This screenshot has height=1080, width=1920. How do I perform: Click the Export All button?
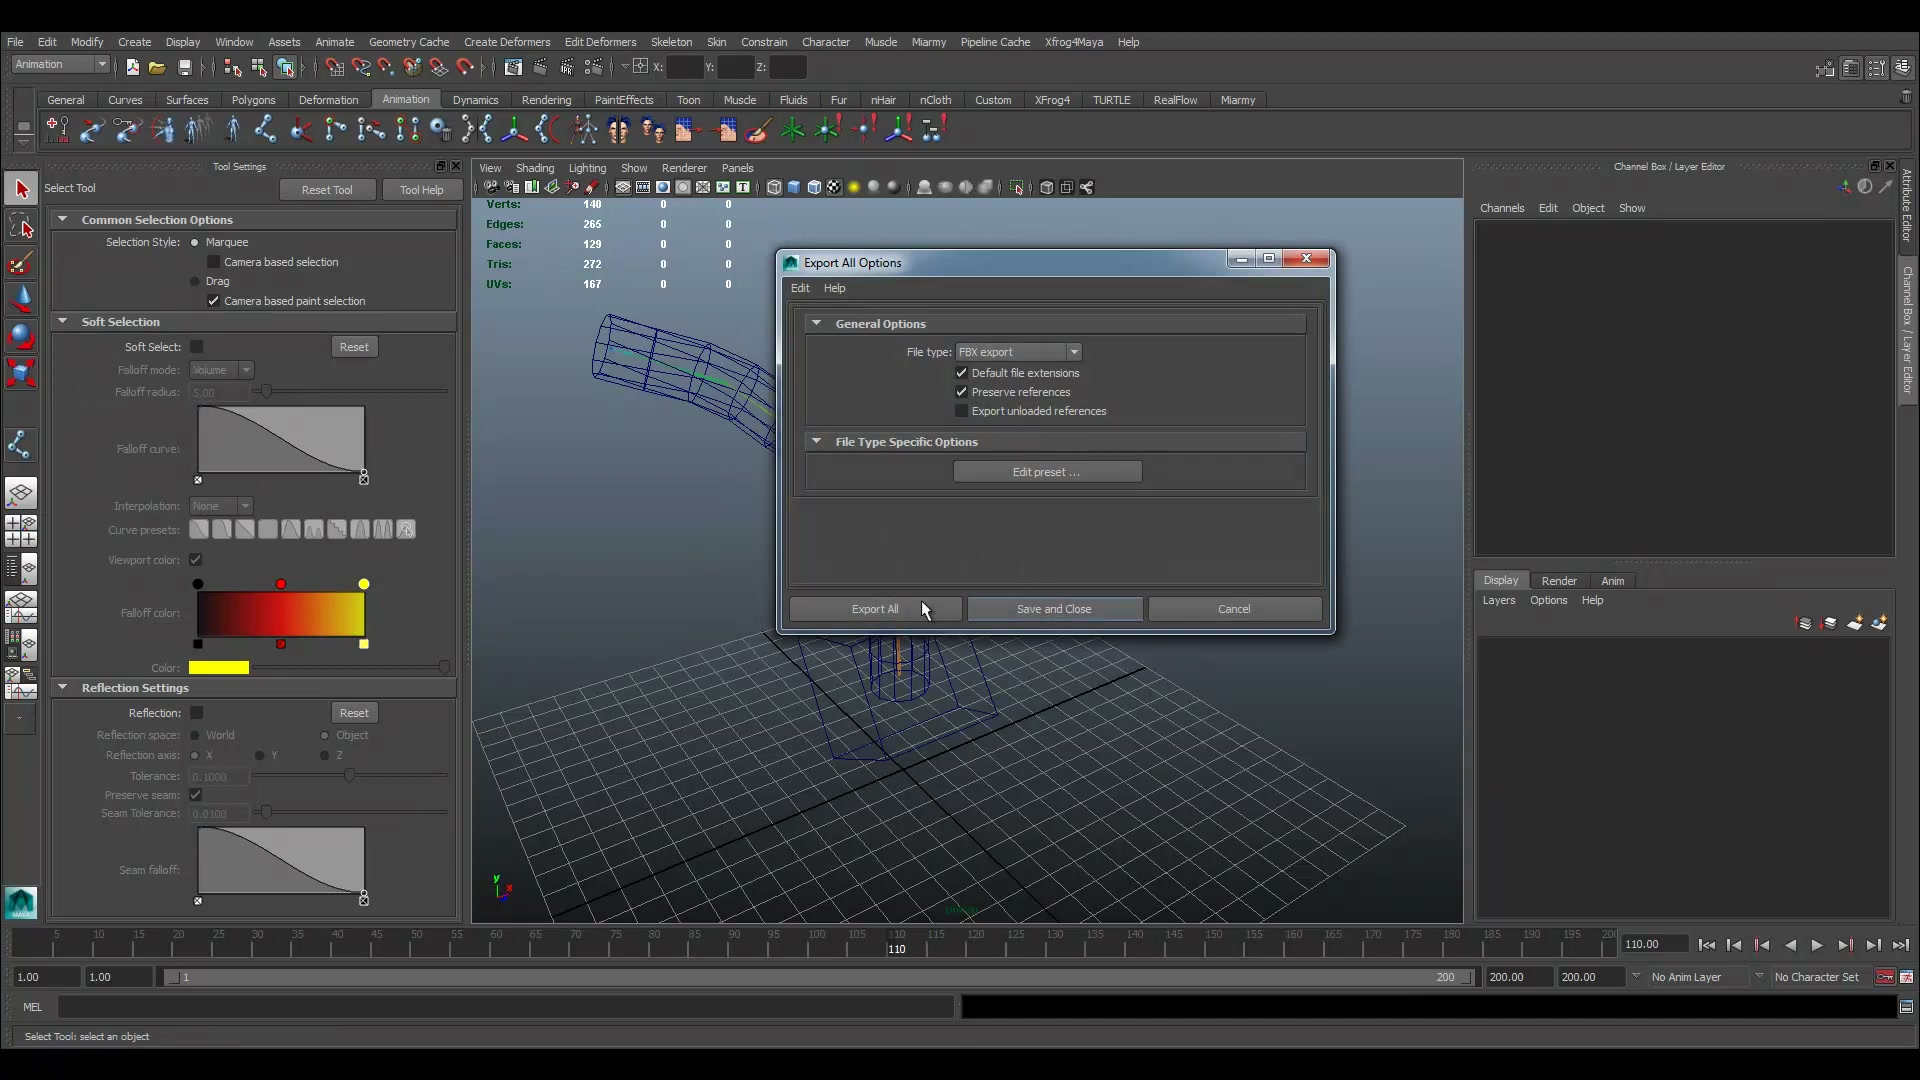tap(875, 609)
